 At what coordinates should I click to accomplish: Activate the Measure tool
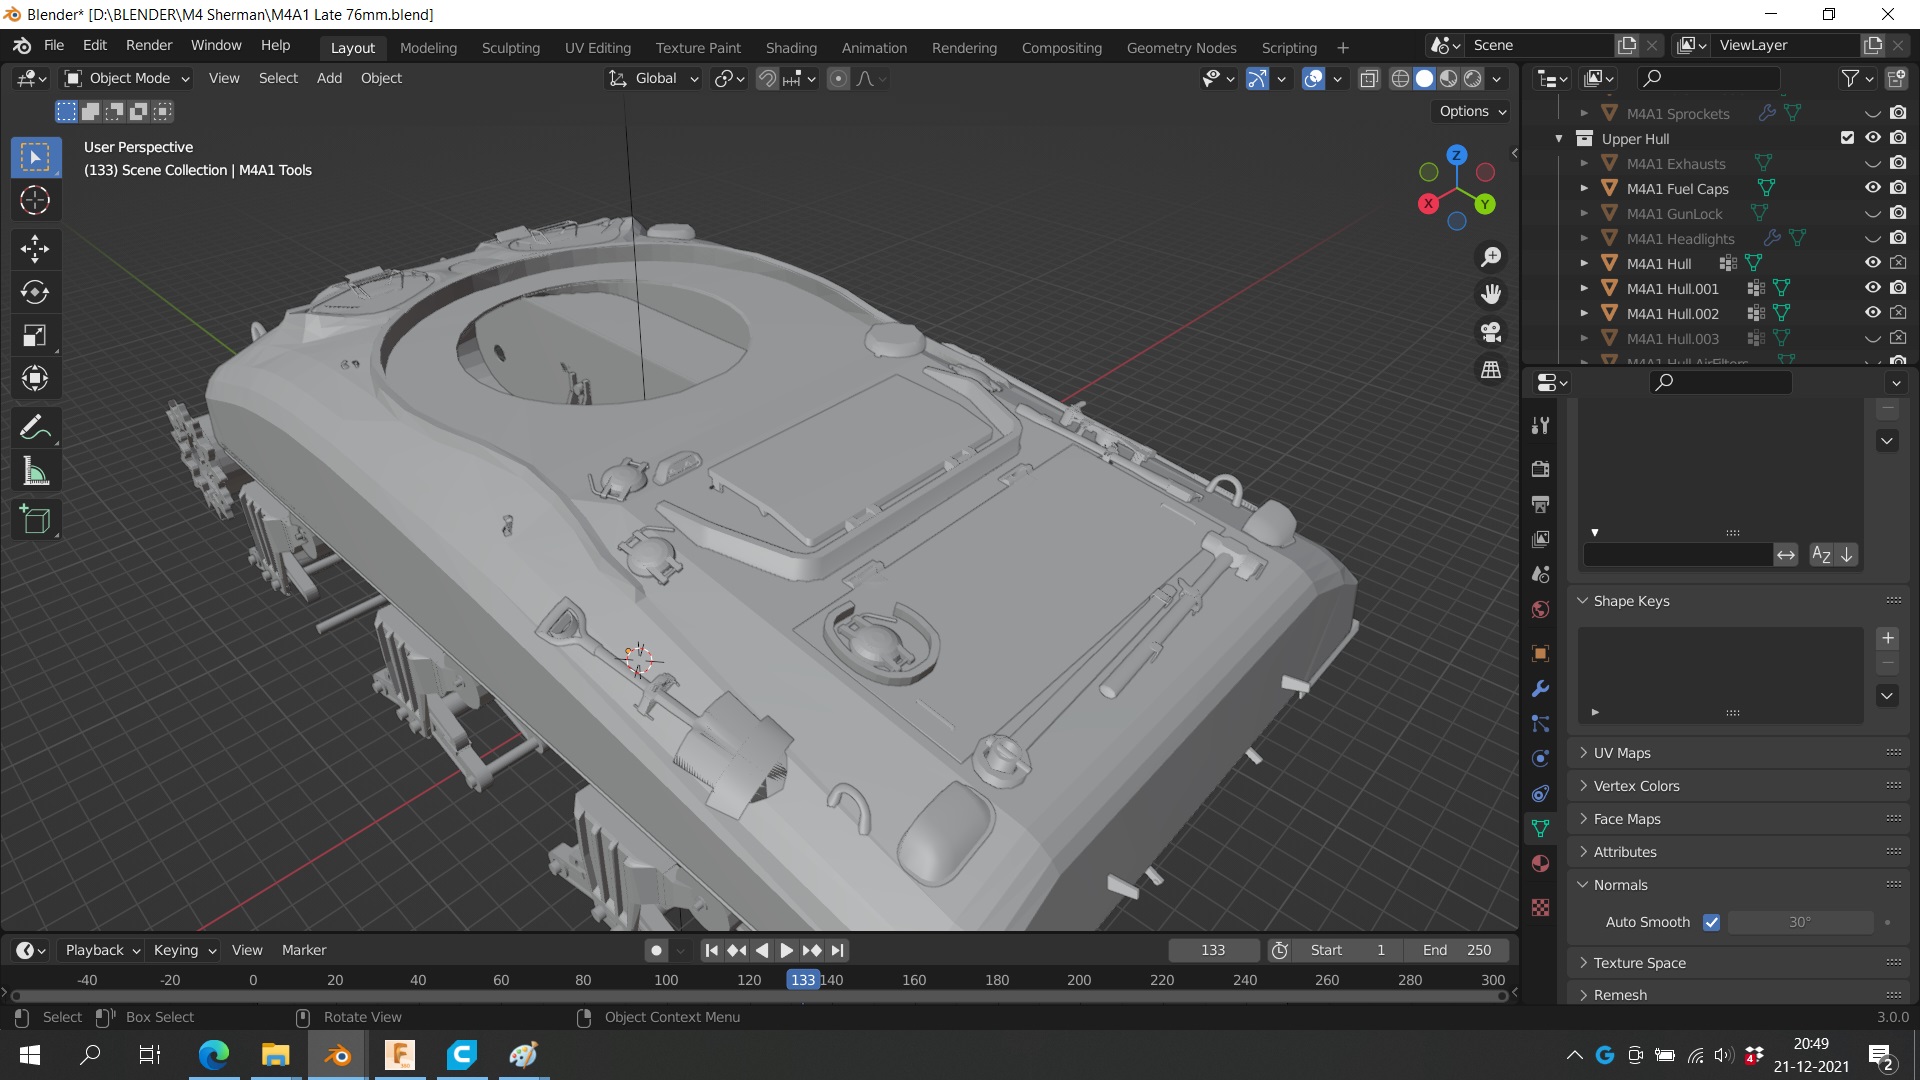35,472
